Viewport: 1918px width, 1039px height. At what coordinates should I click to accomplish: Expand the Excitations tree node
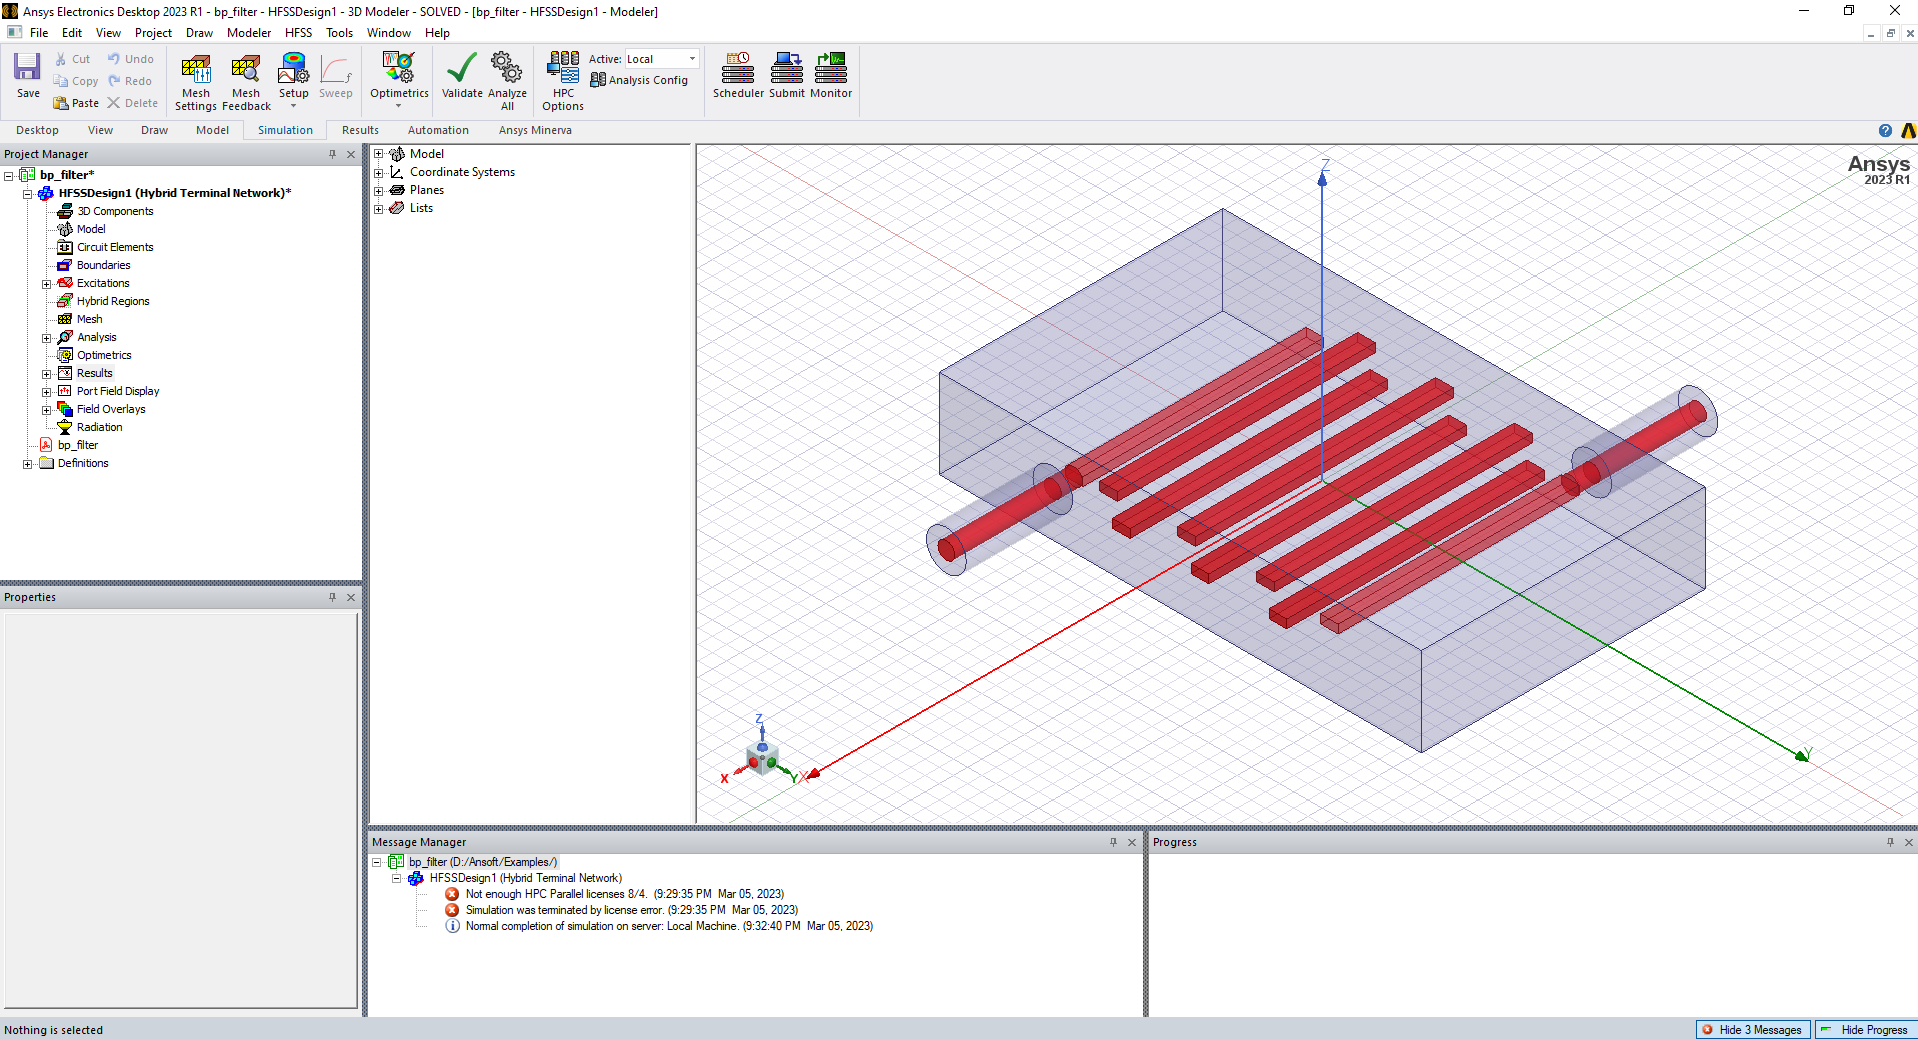pyautogui.click(x=46, y=284)
